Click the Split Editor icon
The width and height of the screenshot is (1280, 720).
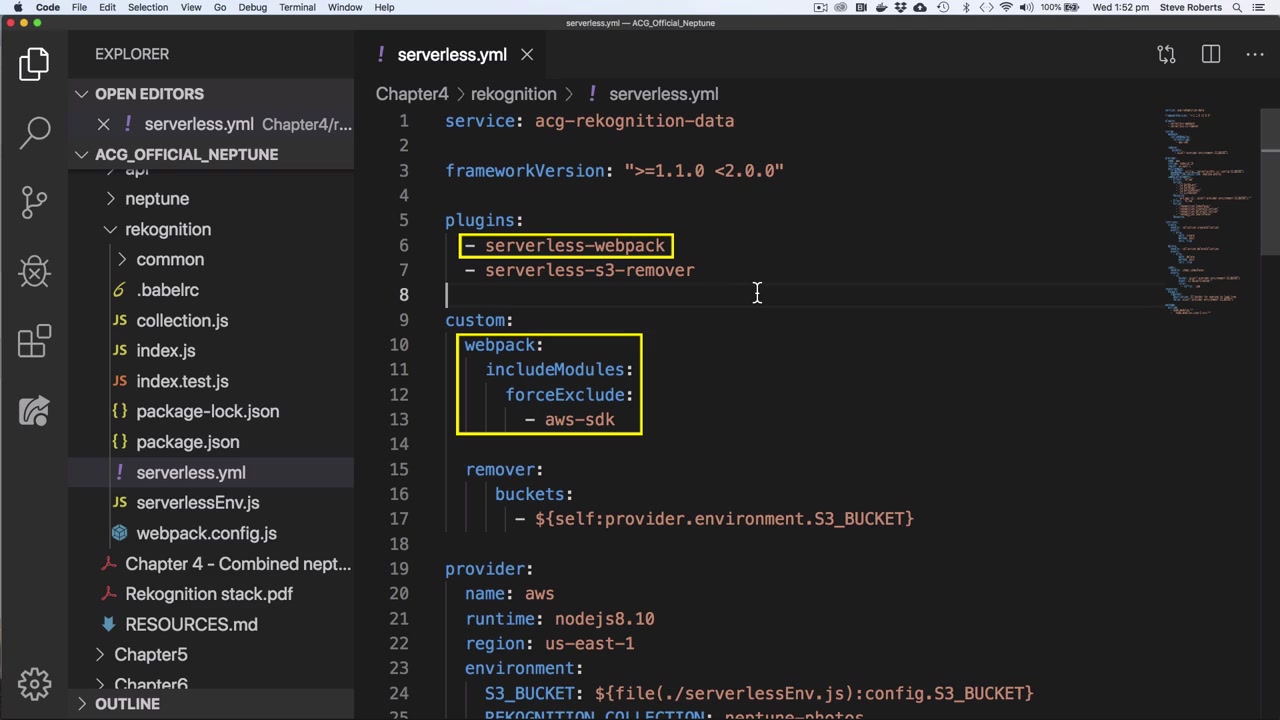(x=1211, y=54)
